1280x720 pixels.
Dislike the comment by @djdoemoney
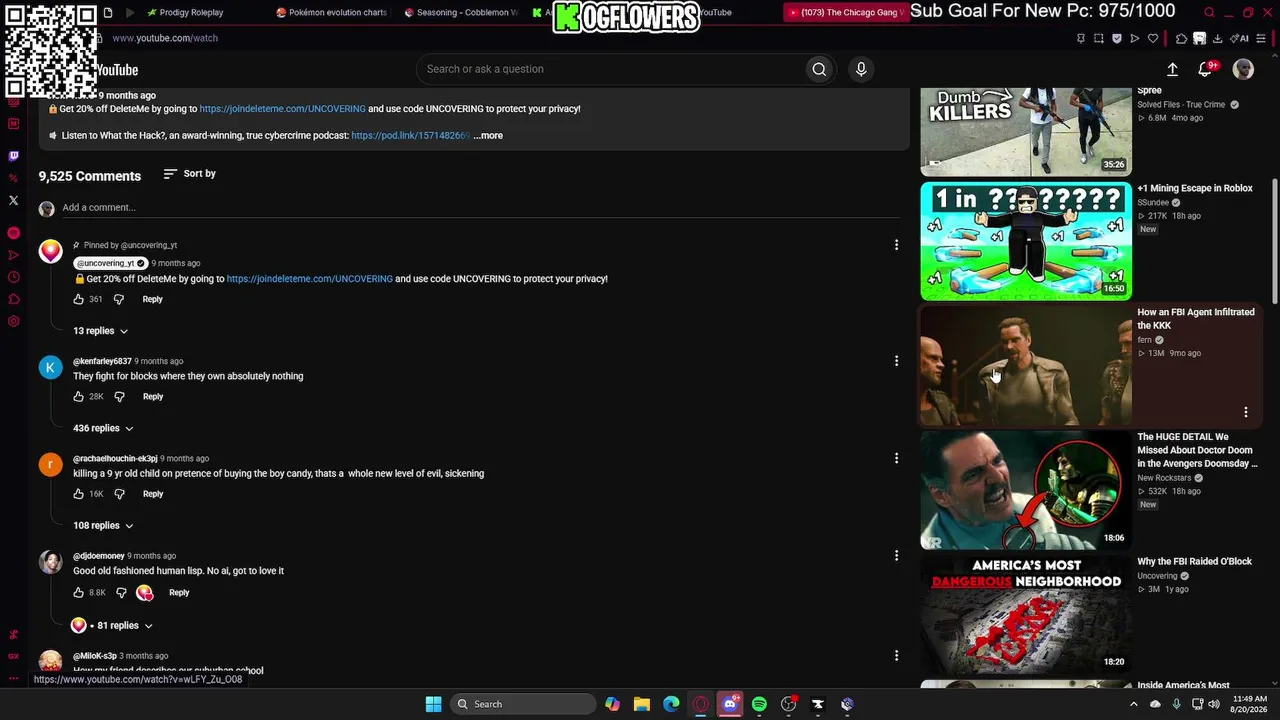[121, 593]
